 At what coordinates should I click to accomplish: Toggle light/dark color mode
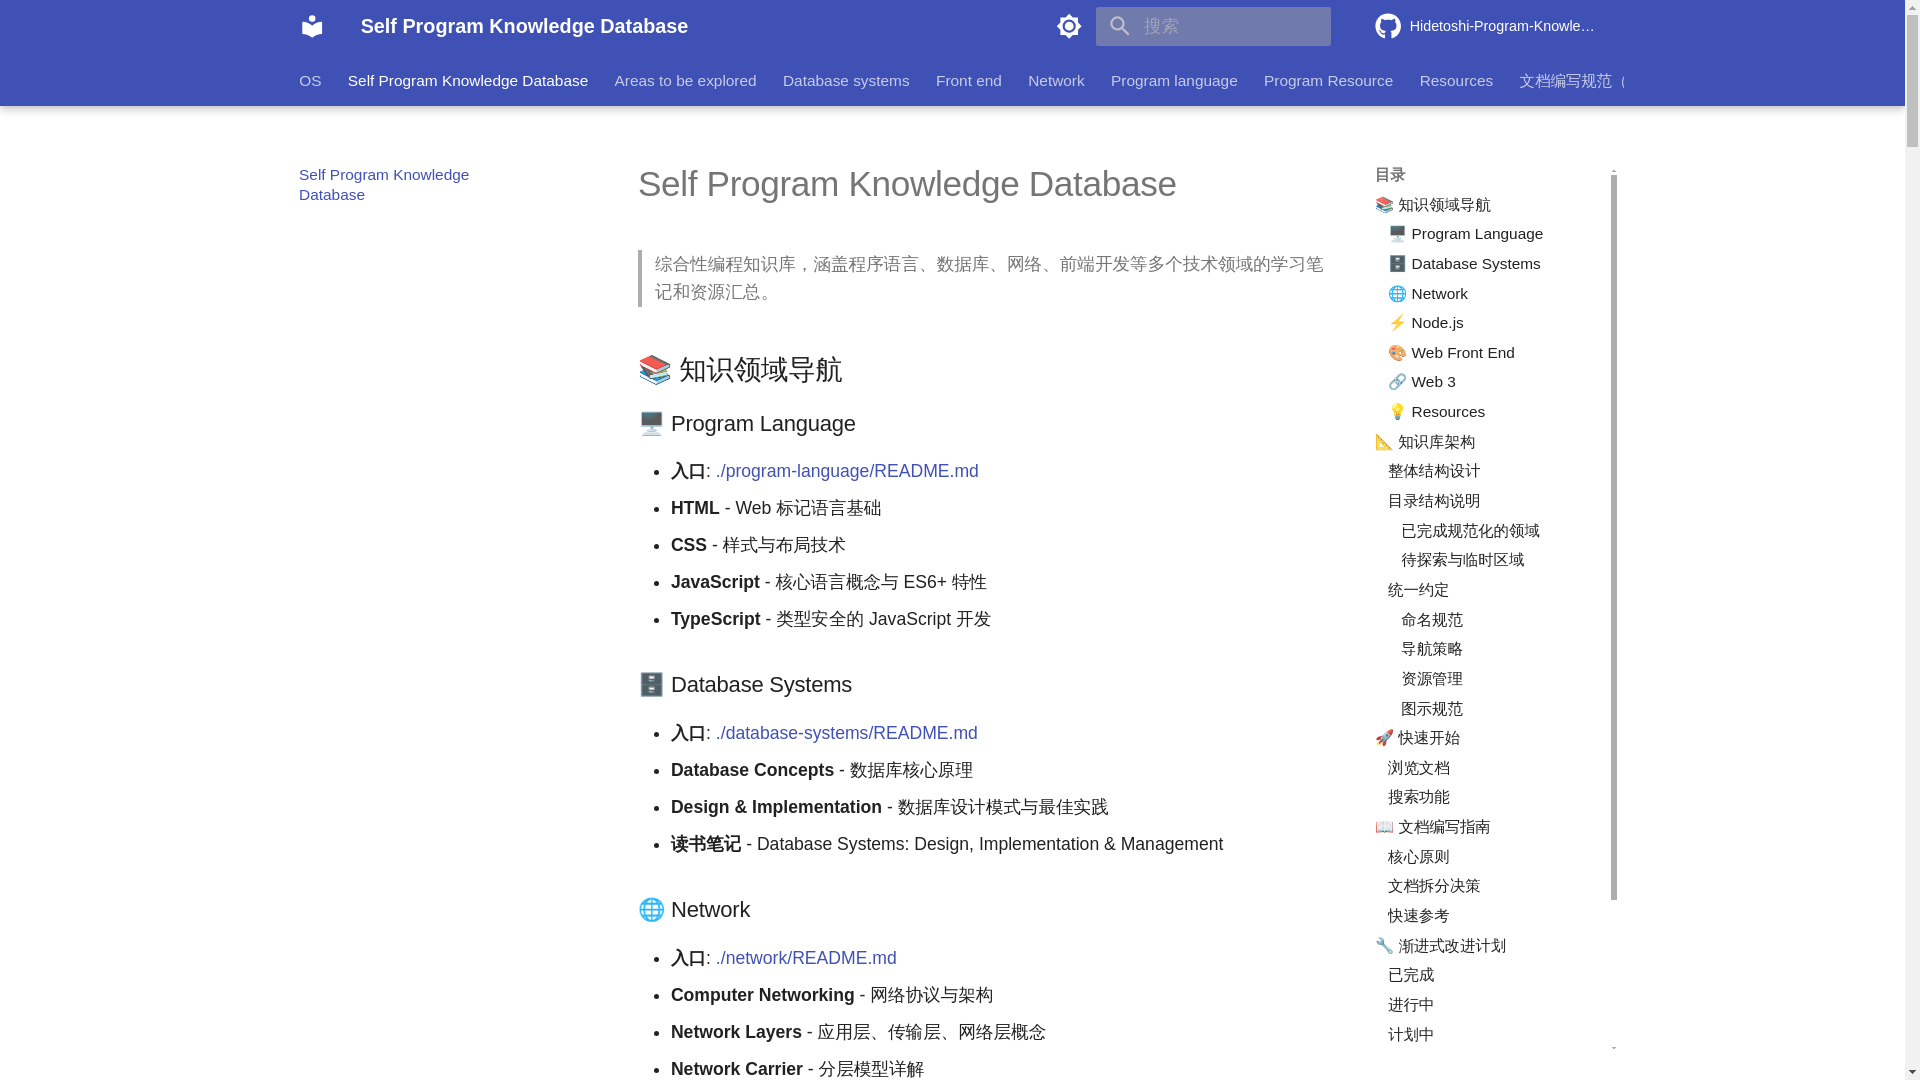click(1069, 26)
